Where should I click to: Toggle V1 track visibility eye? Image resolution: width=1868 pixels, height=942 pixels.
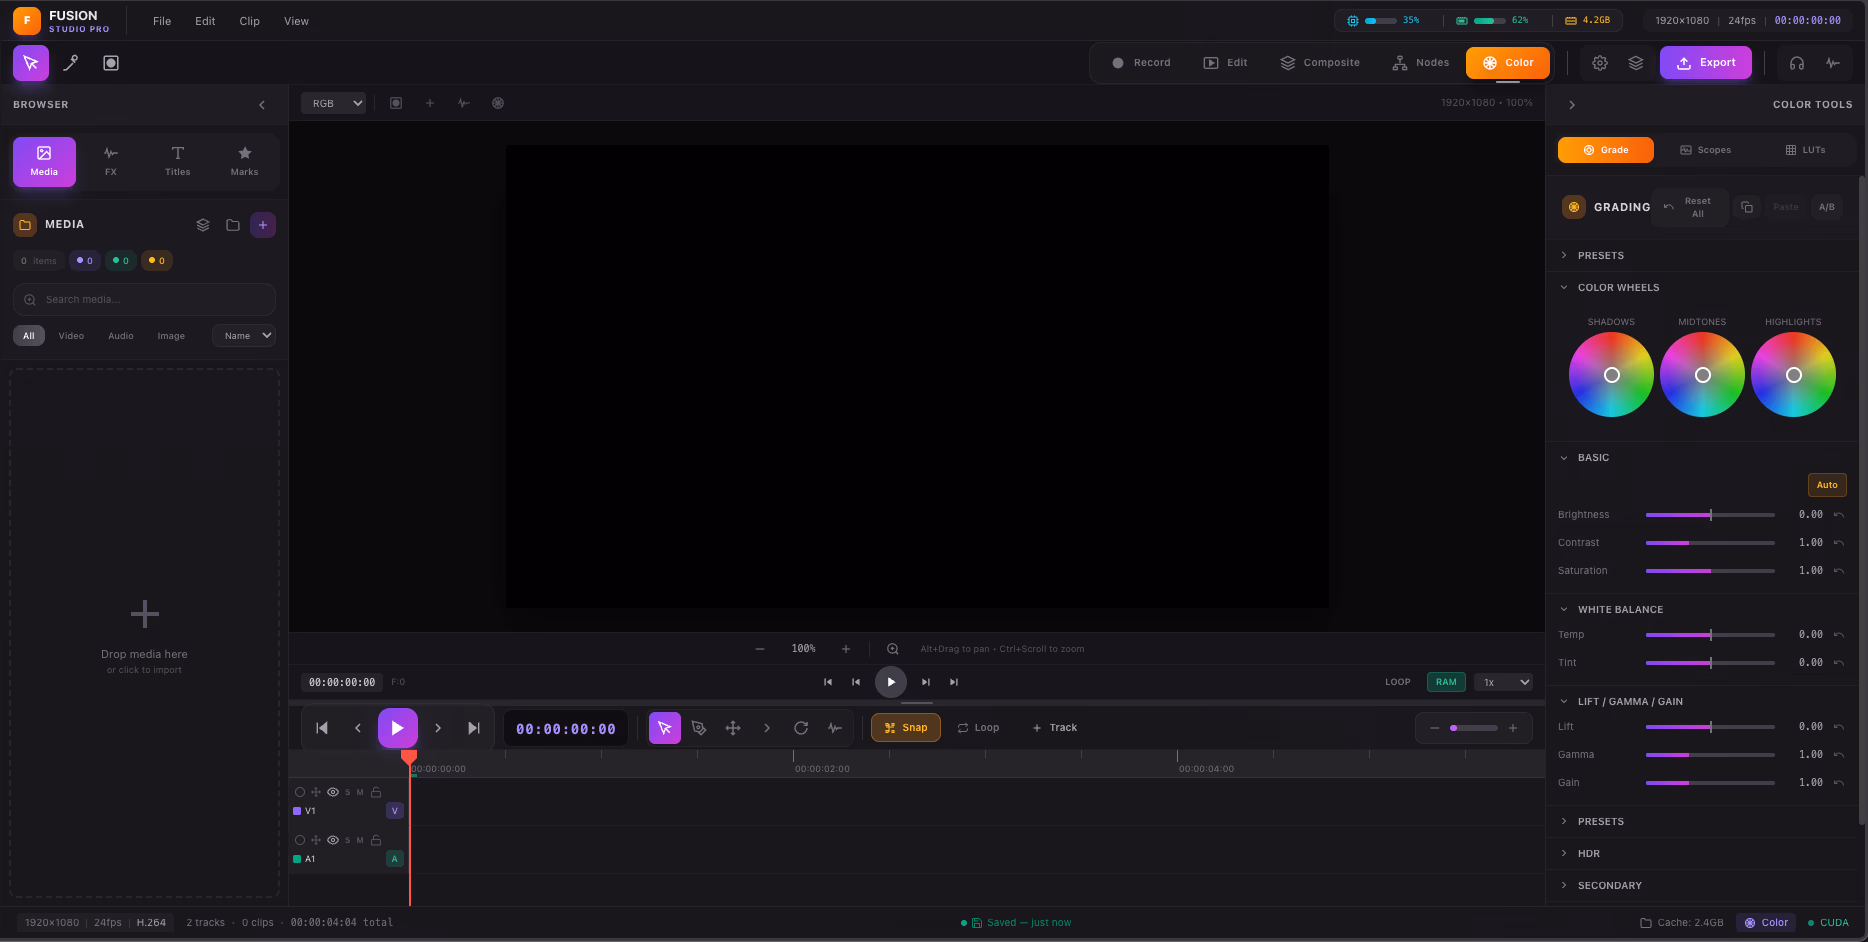coord(333,792)
